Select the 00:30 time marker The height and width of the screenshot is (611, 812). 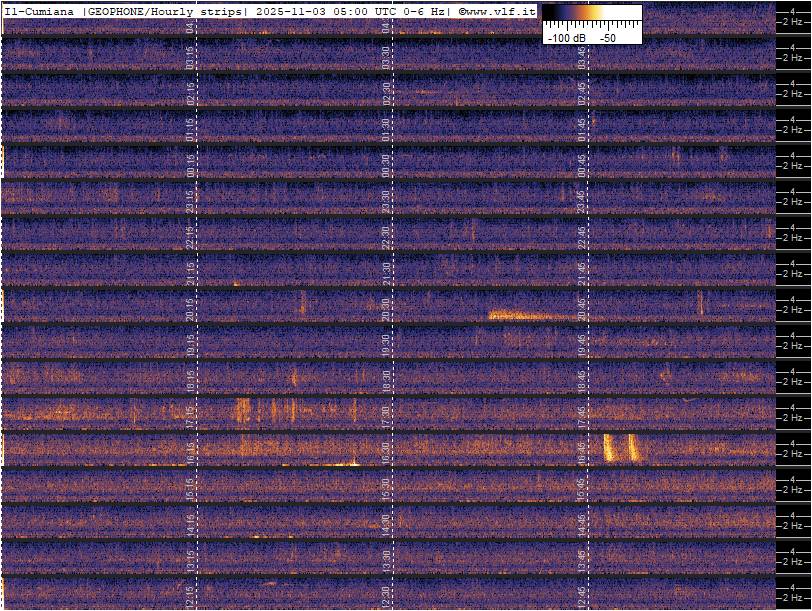387,166
